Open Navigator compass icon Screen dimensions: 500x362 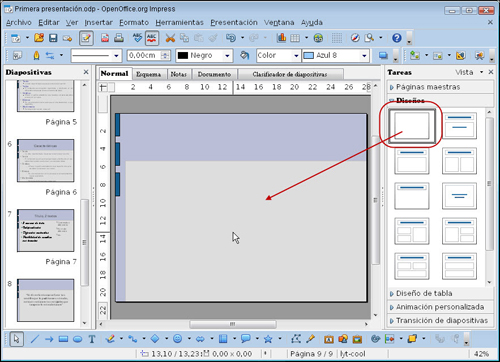click(355, 38)
